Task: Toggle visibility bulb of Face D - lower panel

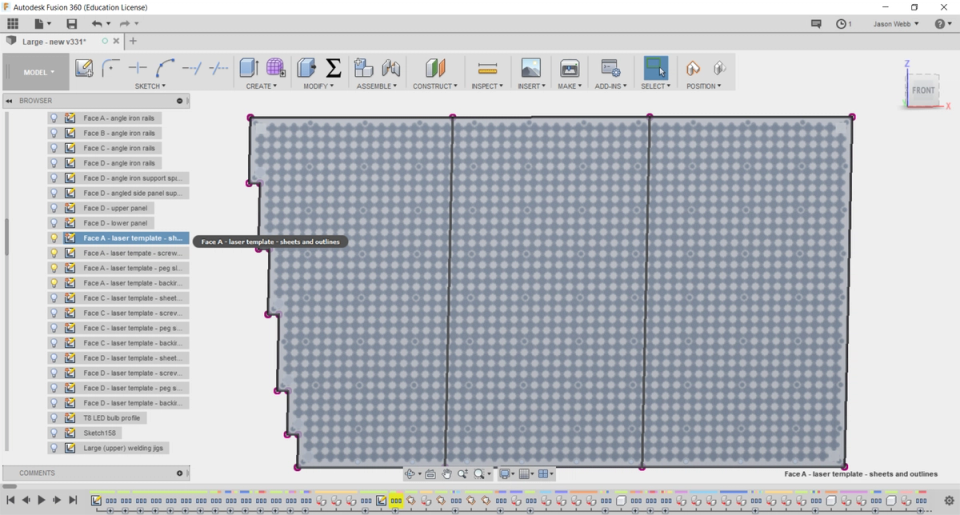Action: click(x=54, y=223)
